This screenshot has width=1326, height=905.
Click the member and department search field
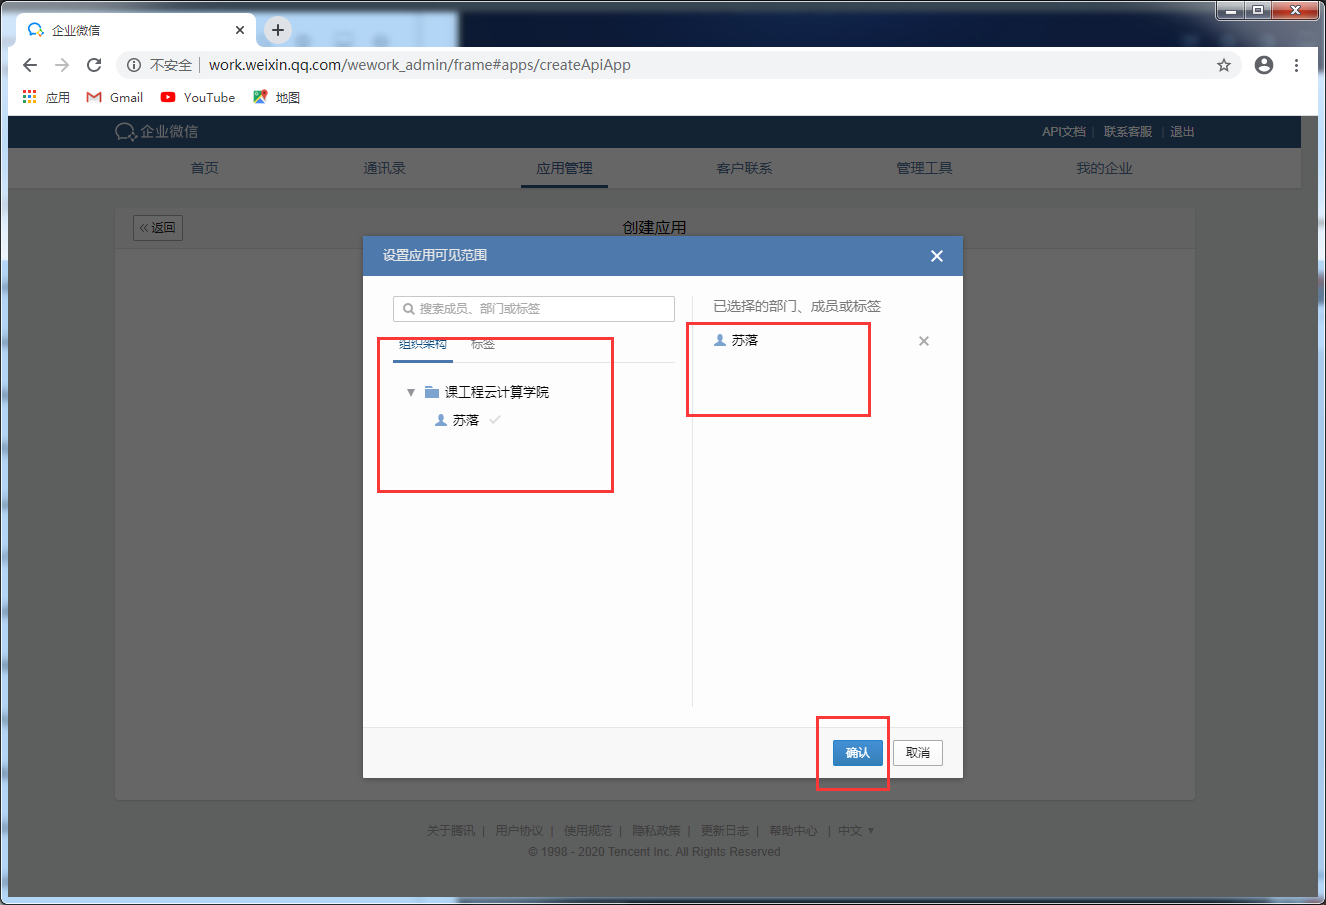click(534, 309)
